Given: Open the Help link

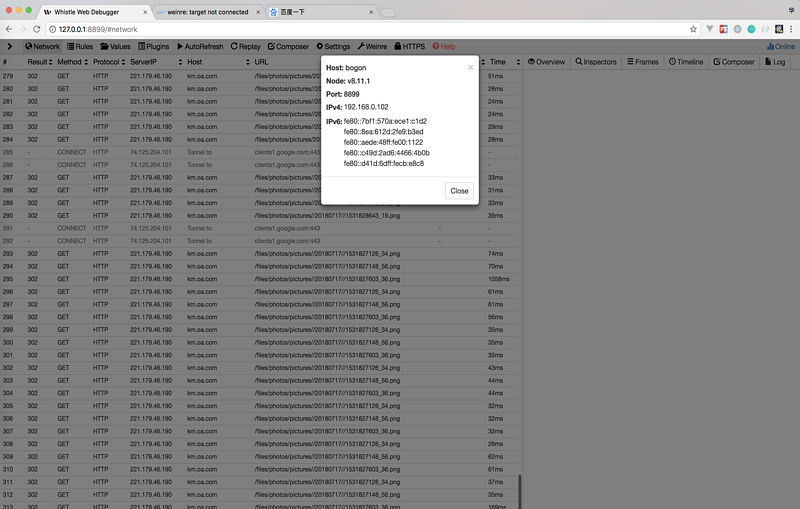Looking at the screenshot, I should tap(444, 46).
